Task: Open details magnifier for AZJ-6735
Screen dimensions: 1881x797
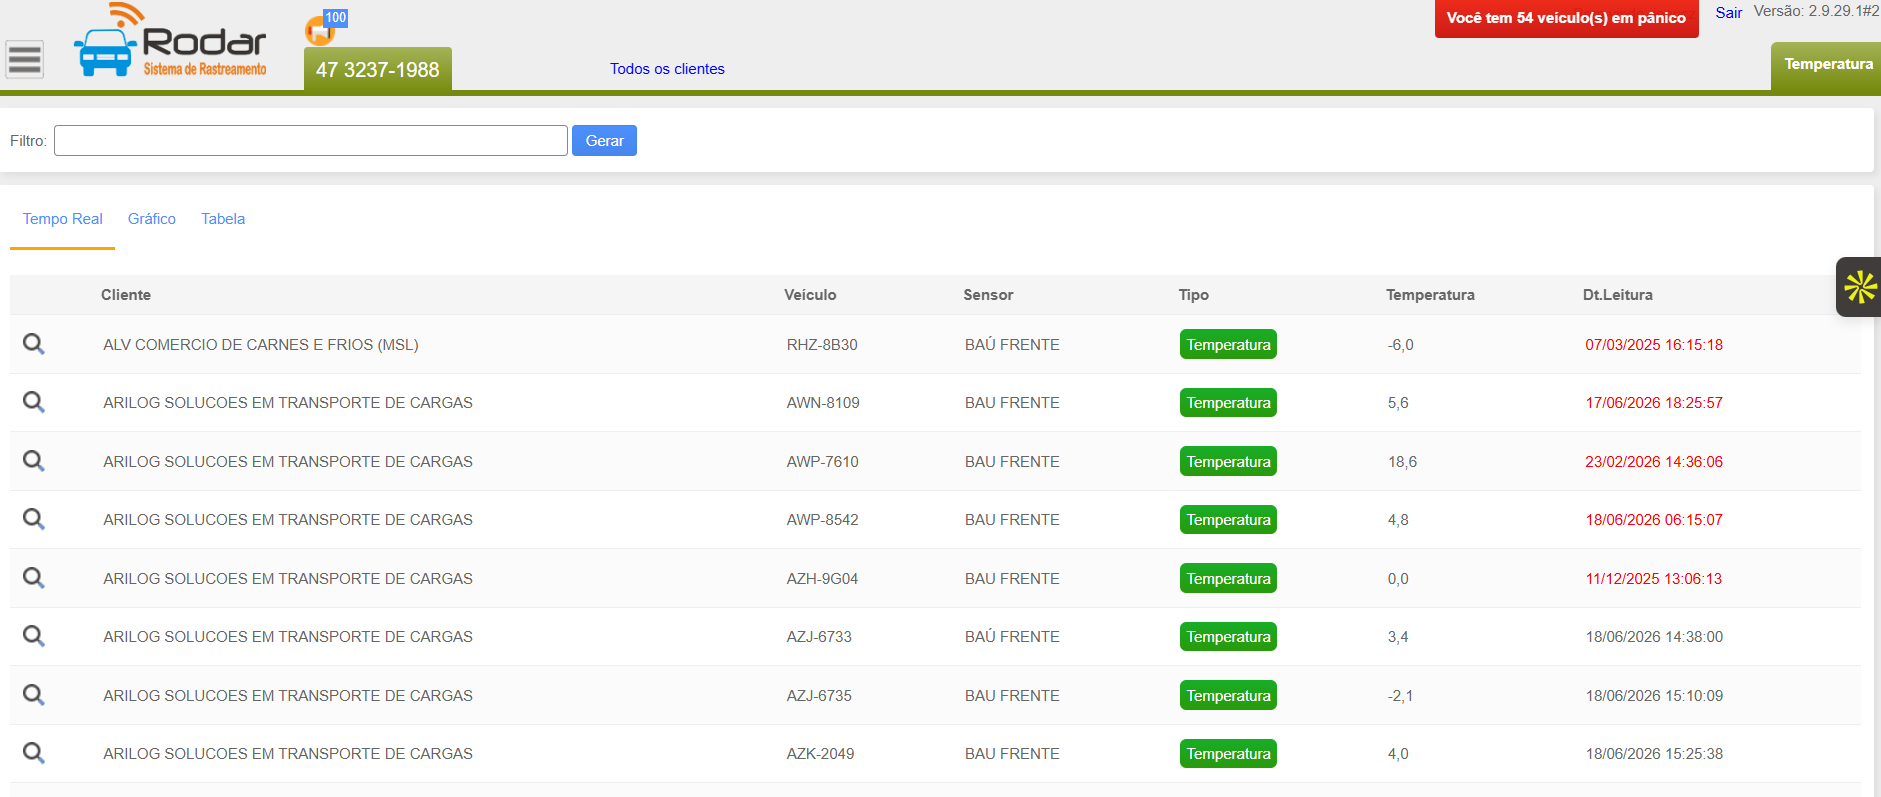Action: [34, 695]
